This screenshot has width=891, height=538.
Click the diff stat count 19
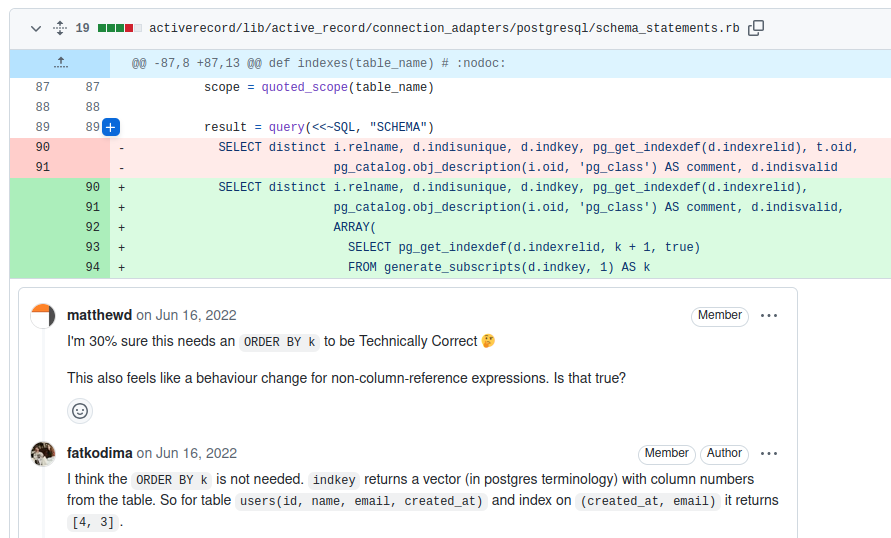[x=82, y=28]
